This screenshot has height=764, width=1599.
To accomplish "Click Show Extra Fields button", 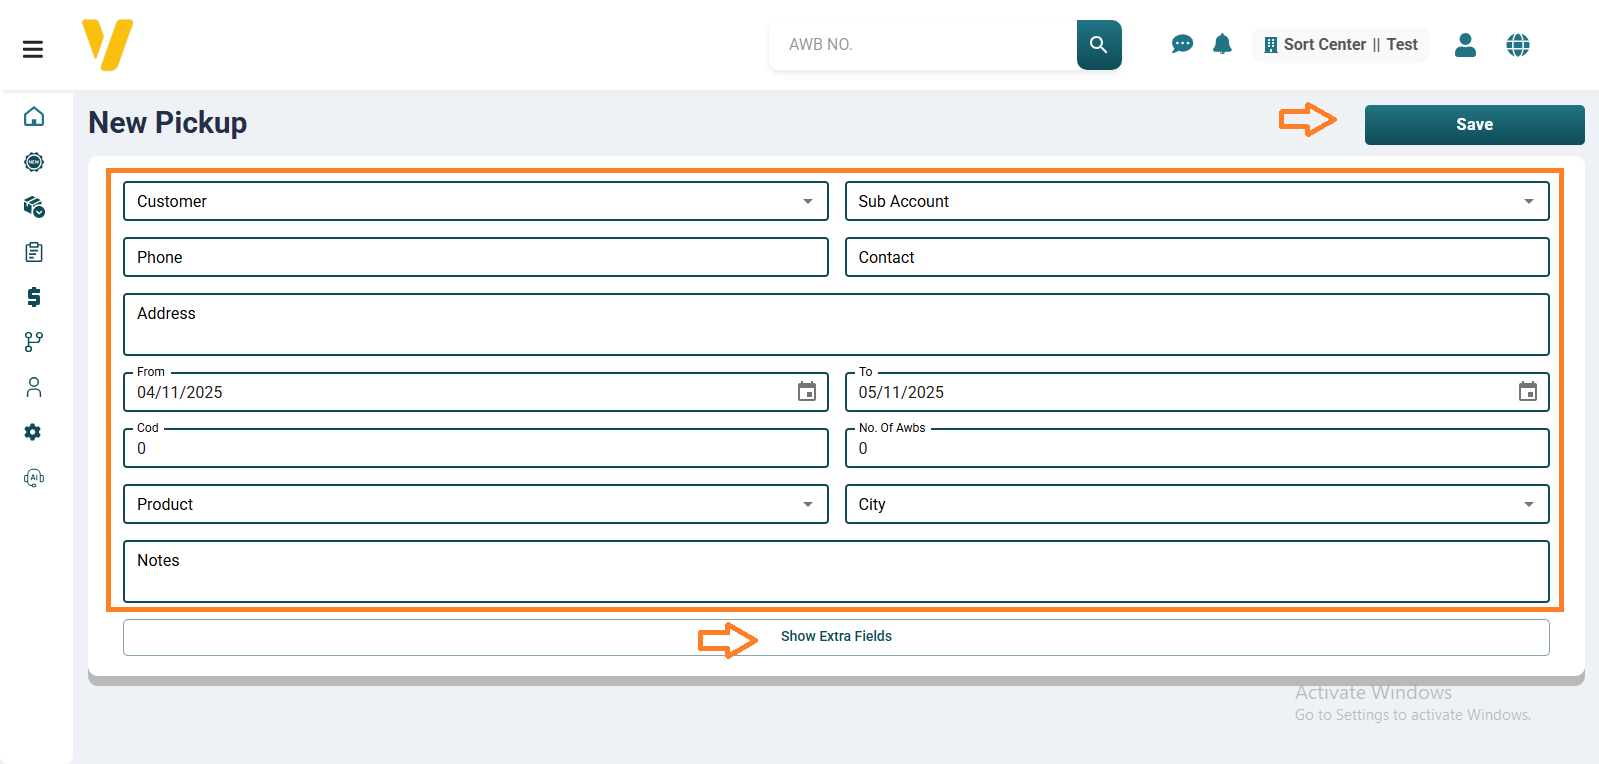I will tap(836, 637).
